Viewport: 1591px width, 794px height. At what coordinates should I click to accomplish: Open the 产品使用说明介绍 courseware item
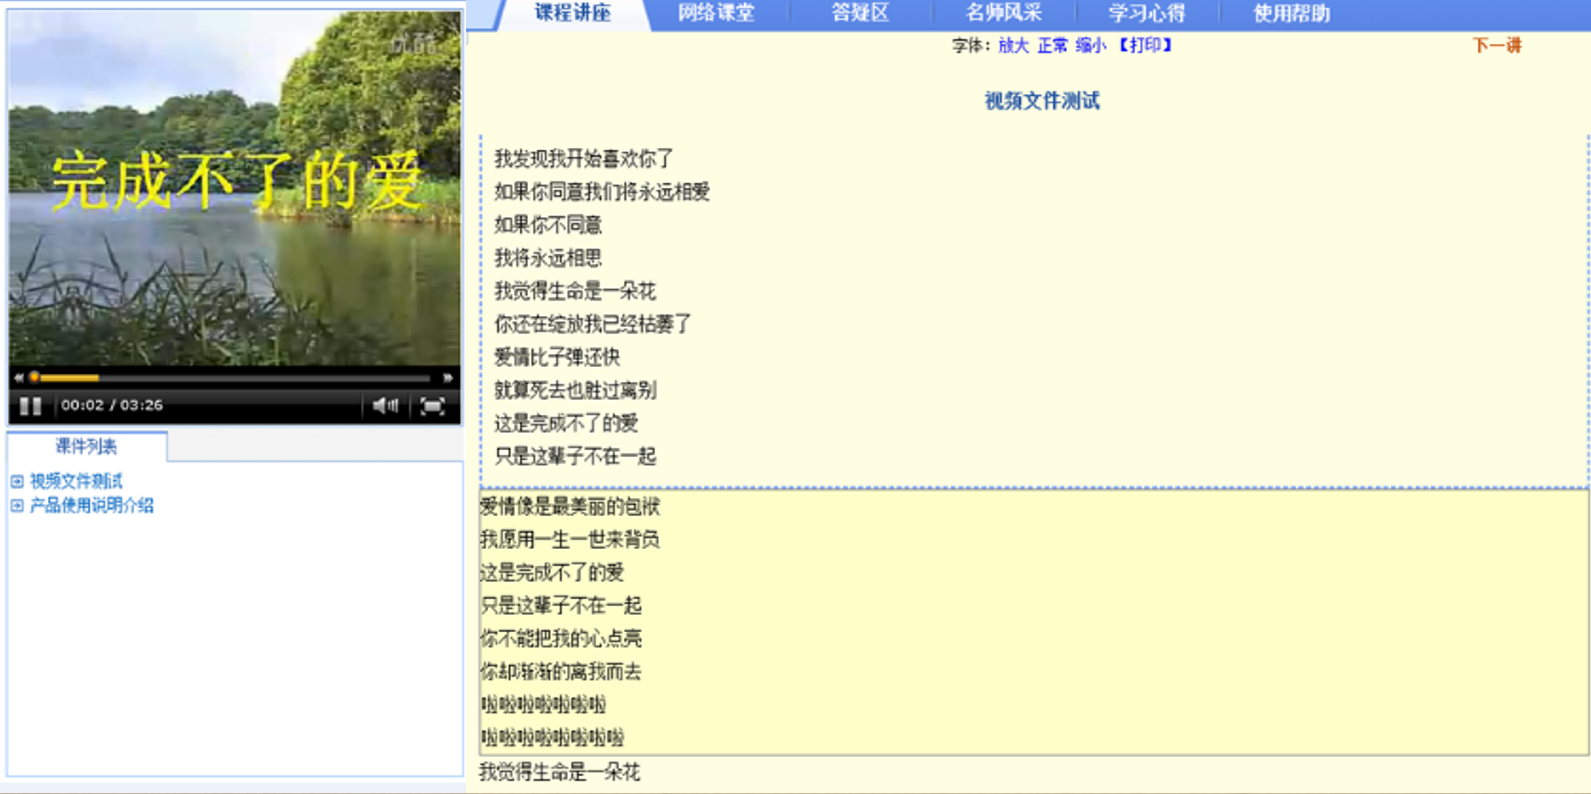click(92, 506)
